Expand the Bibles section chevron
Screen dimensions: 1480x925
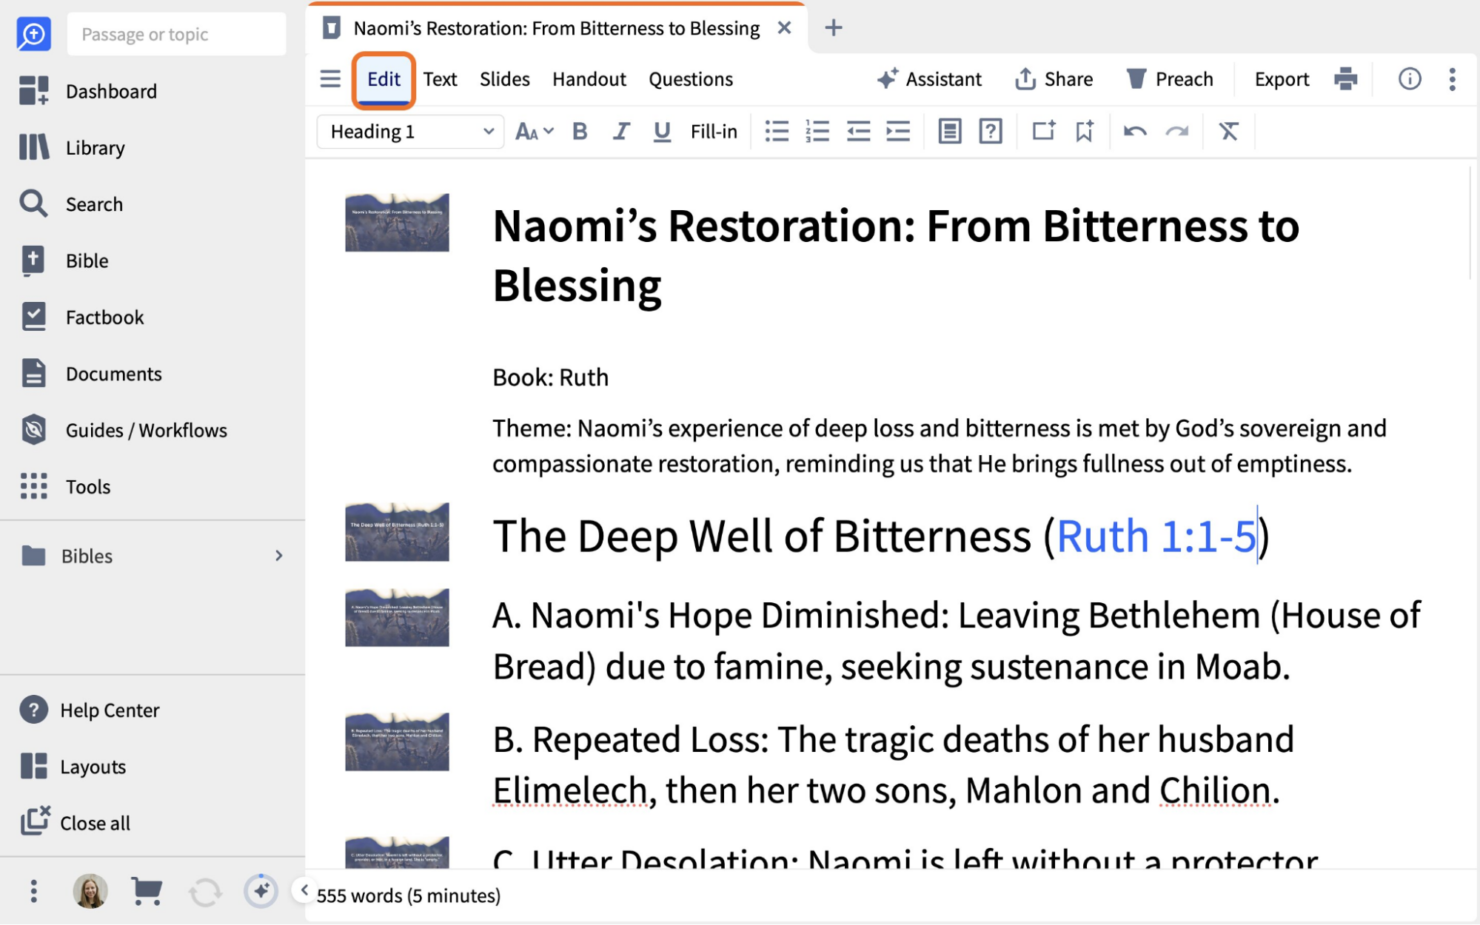tap(279, 556)
